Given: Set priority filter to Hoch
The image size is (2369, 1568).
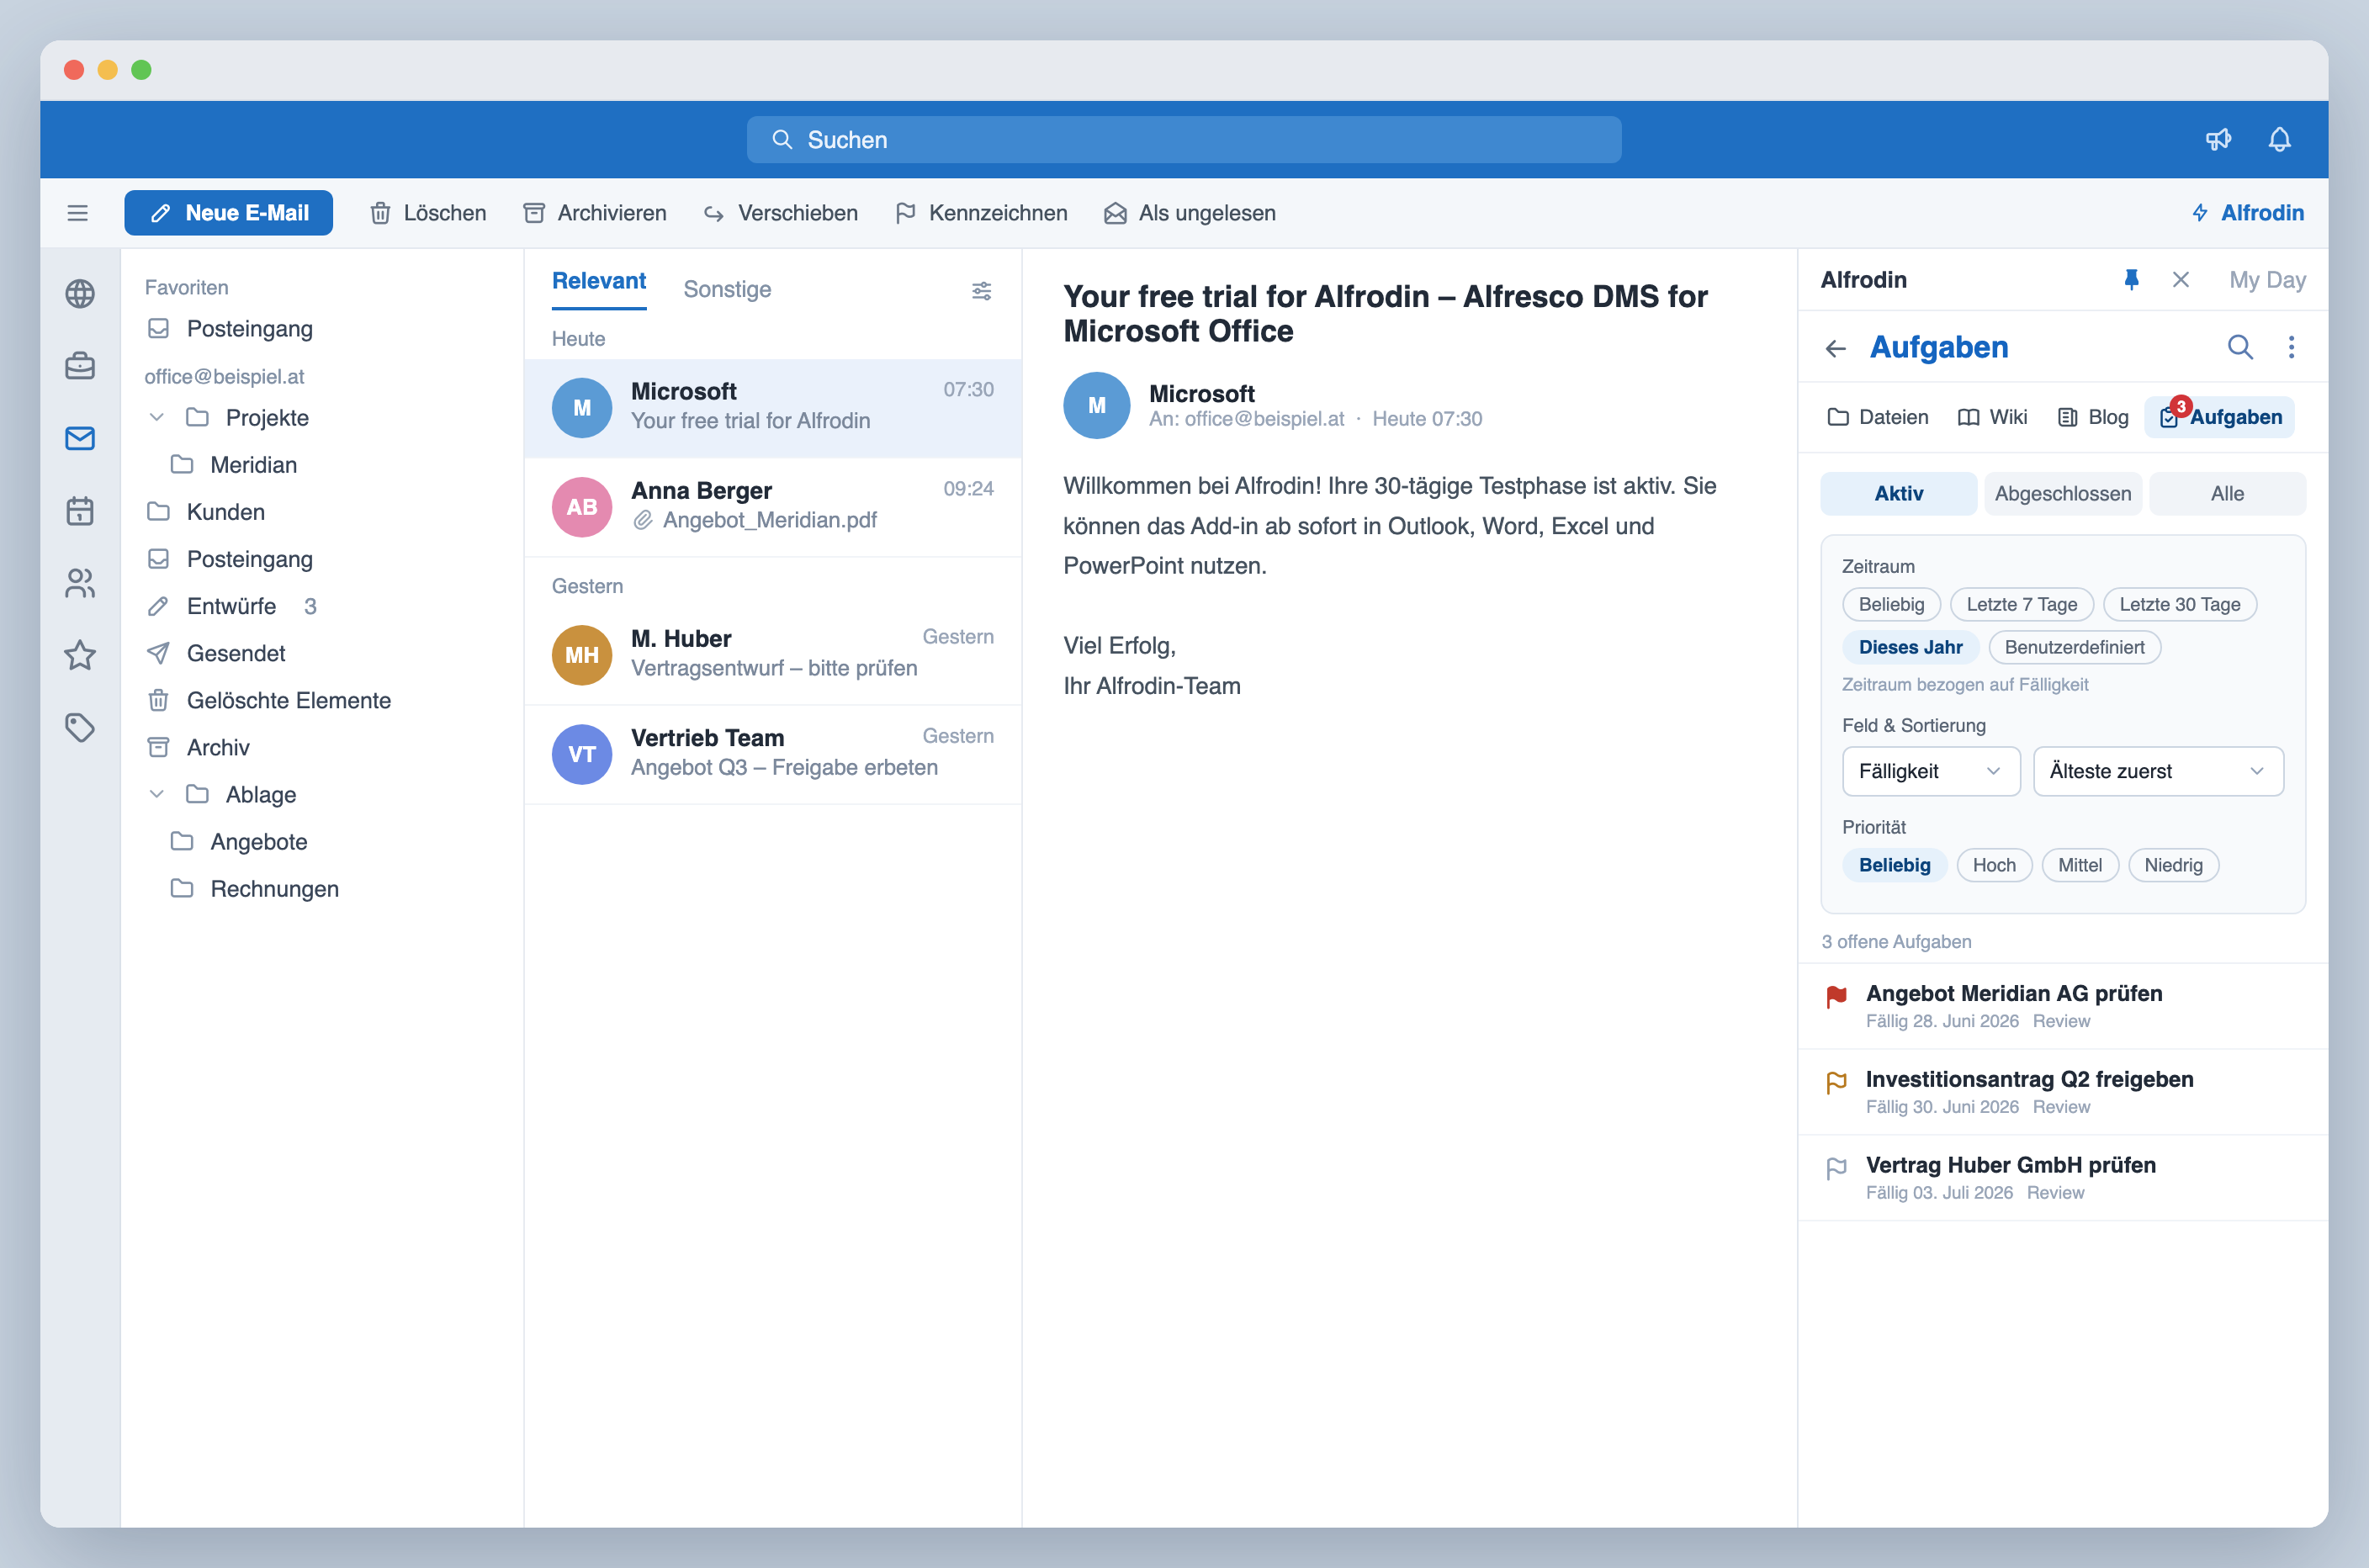Looking at the screenshot, I should pos(1994,865).
